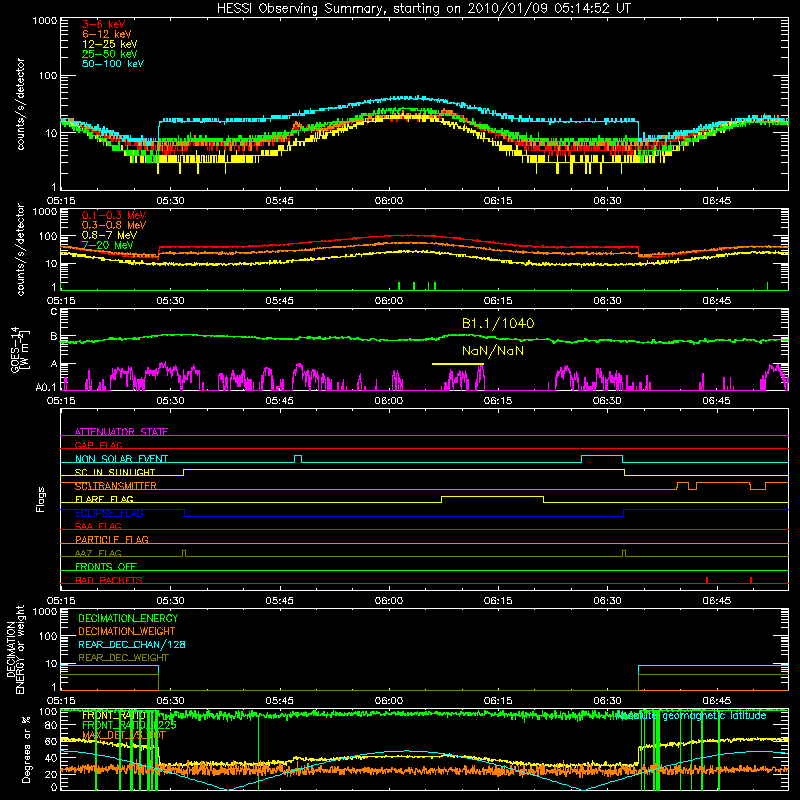
Task: Select the BAD_PACKETS flag label
Action: [x=109, y=580]
